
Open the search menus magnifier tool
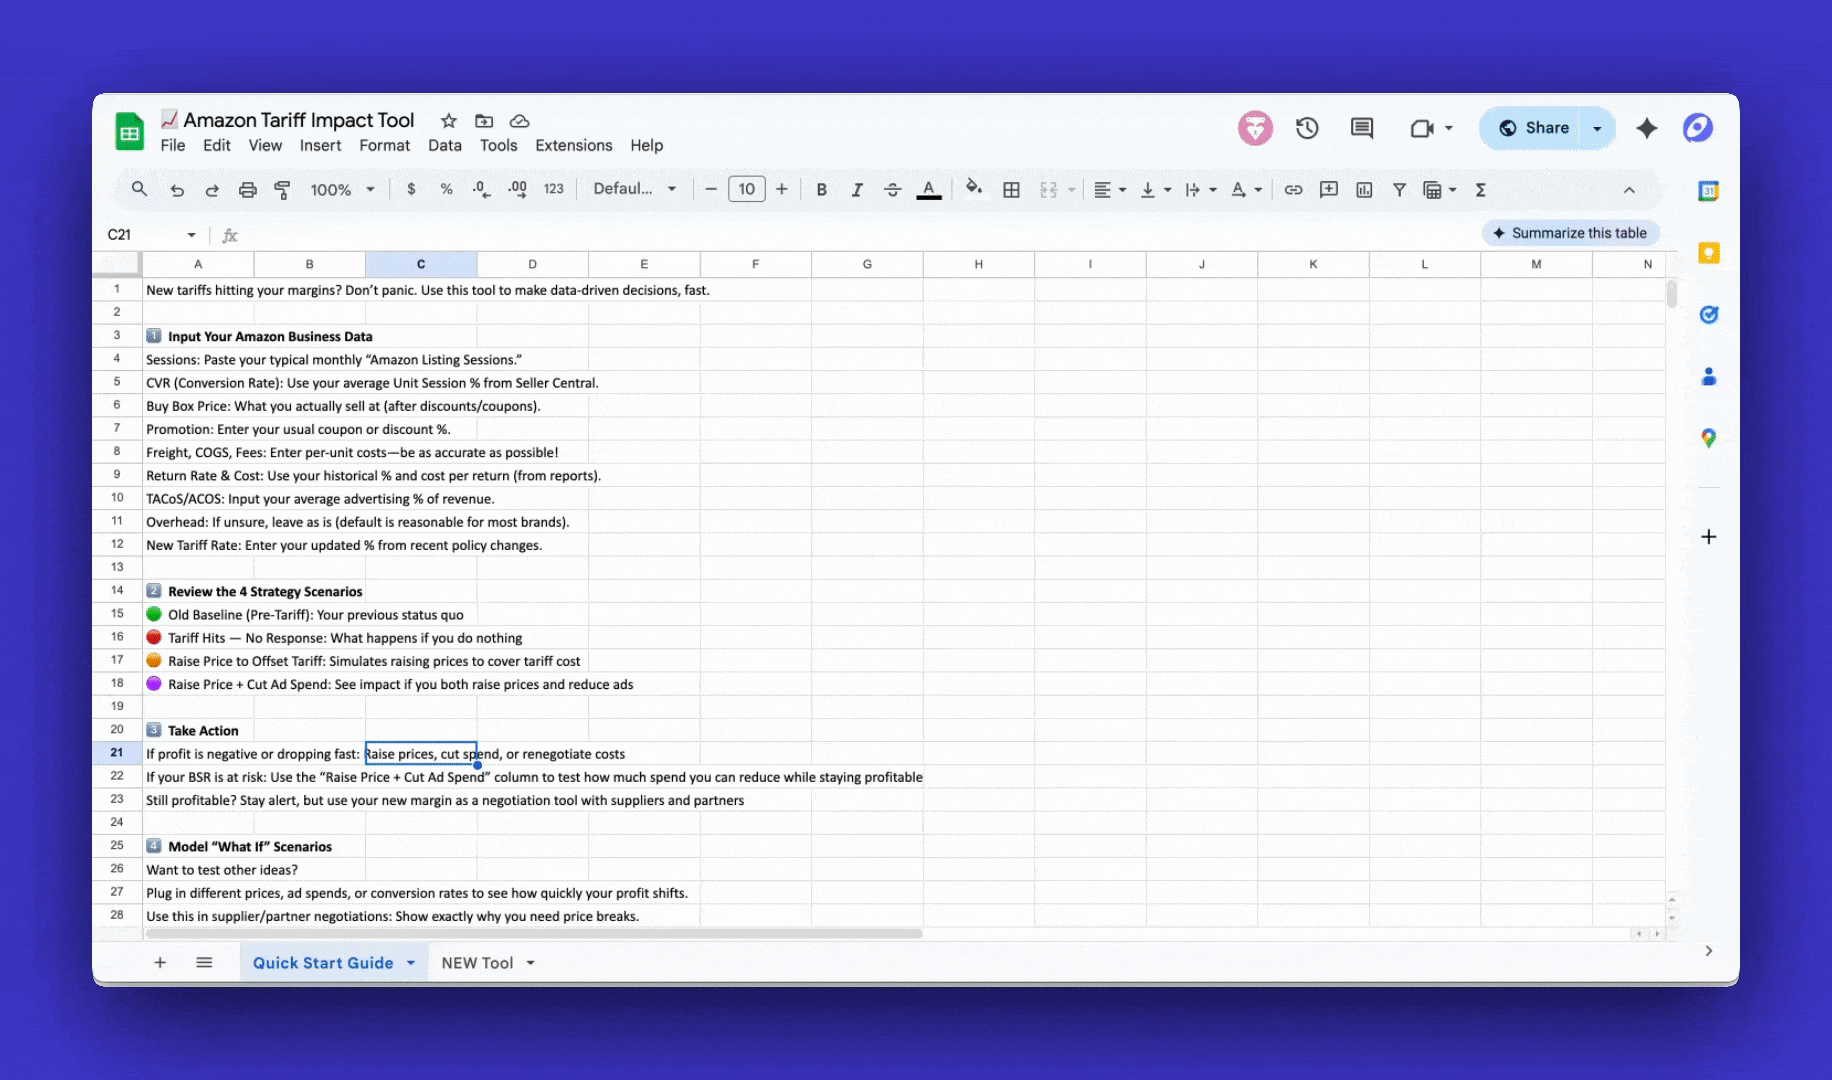click(x=139, y=189)
